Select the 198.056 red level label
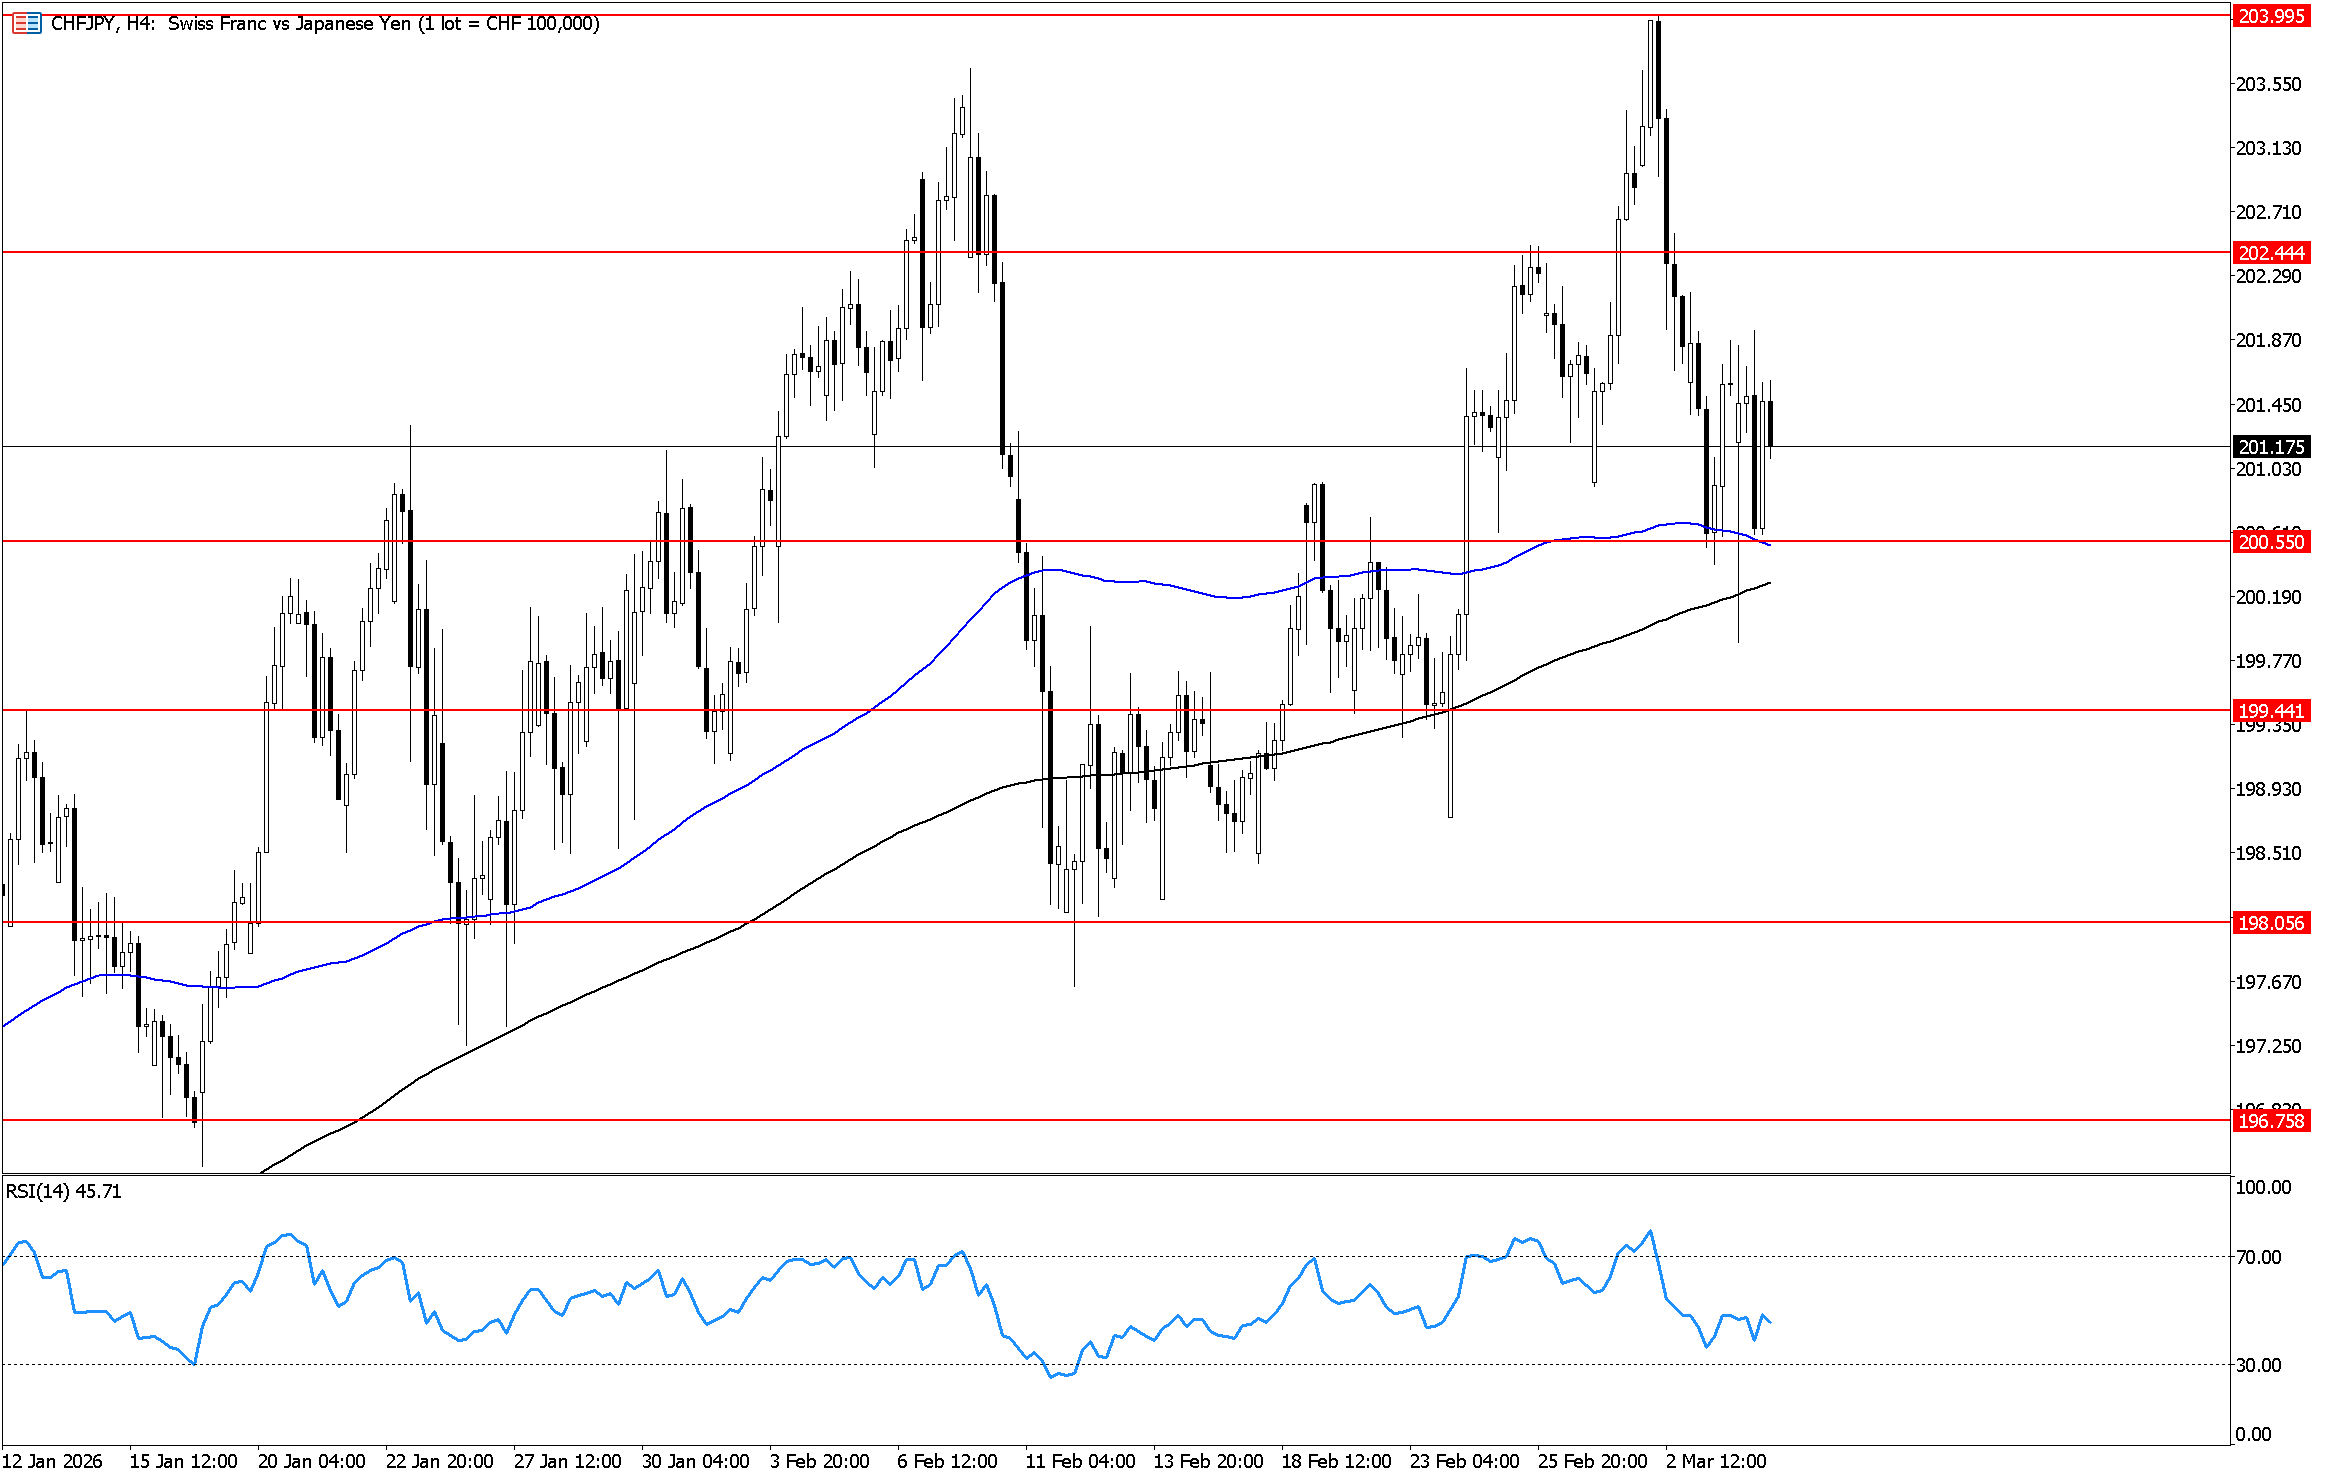This screenshot has height=1478, width=2326. [x=2271, y=923]
